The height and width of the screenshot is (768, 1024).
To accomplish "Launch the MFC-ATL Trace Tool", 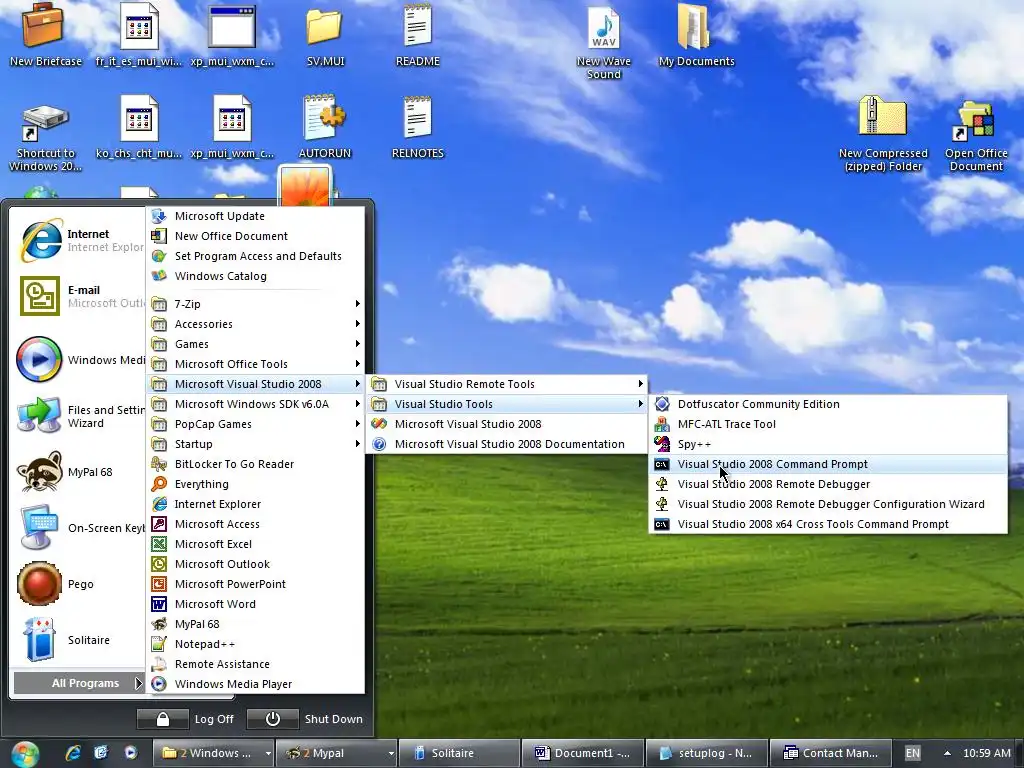I will pyautogui.click(x=828, y=424).
